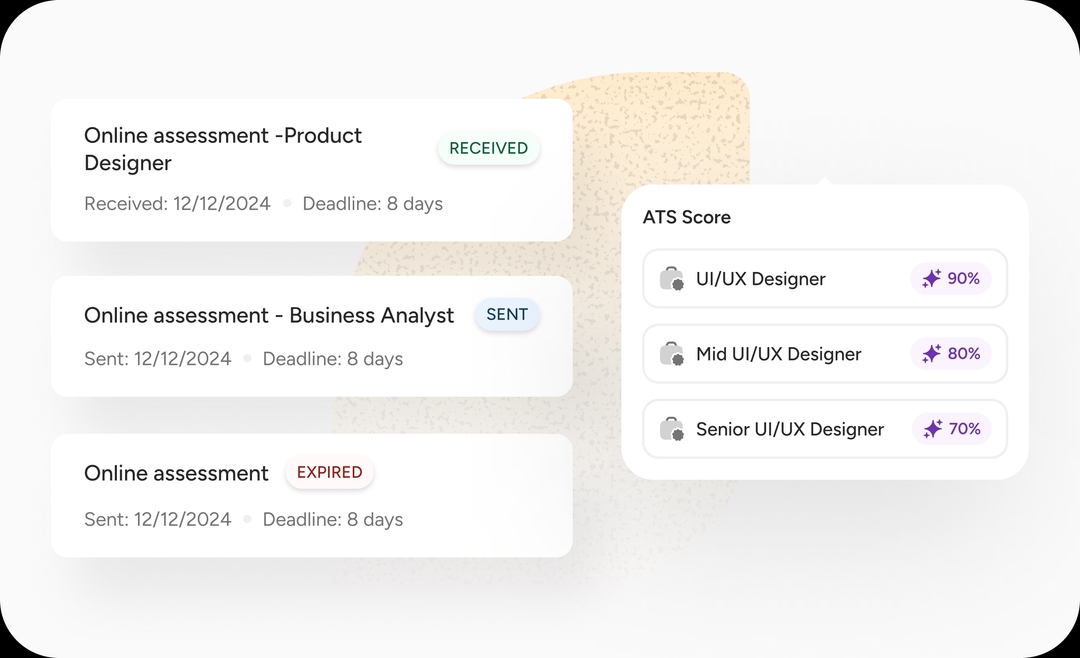Viewport: 1080px width, 658px height.
Task: Click the sparkle icon next to 90%
Action: pyautogui.click(x=931, y=279)
